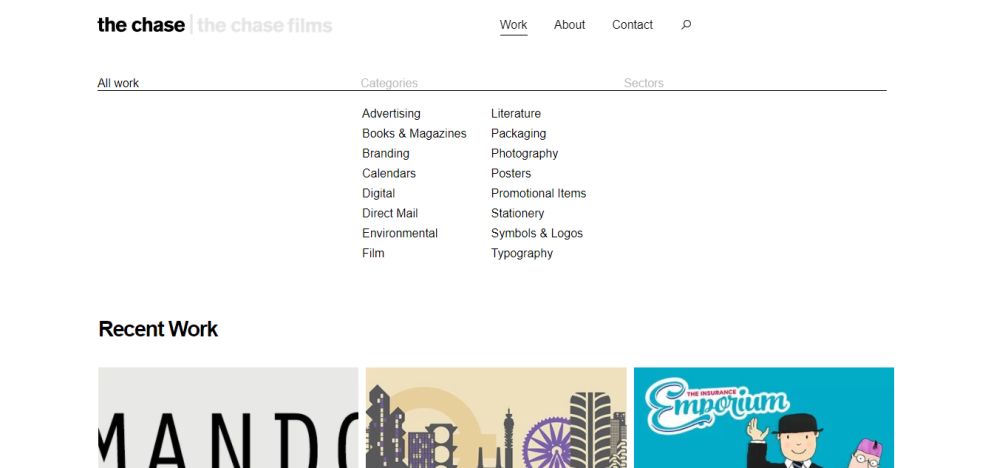Filter work by Books & Magazines
Viewport: 988px width, 468px height.
(x=414, y=134)
